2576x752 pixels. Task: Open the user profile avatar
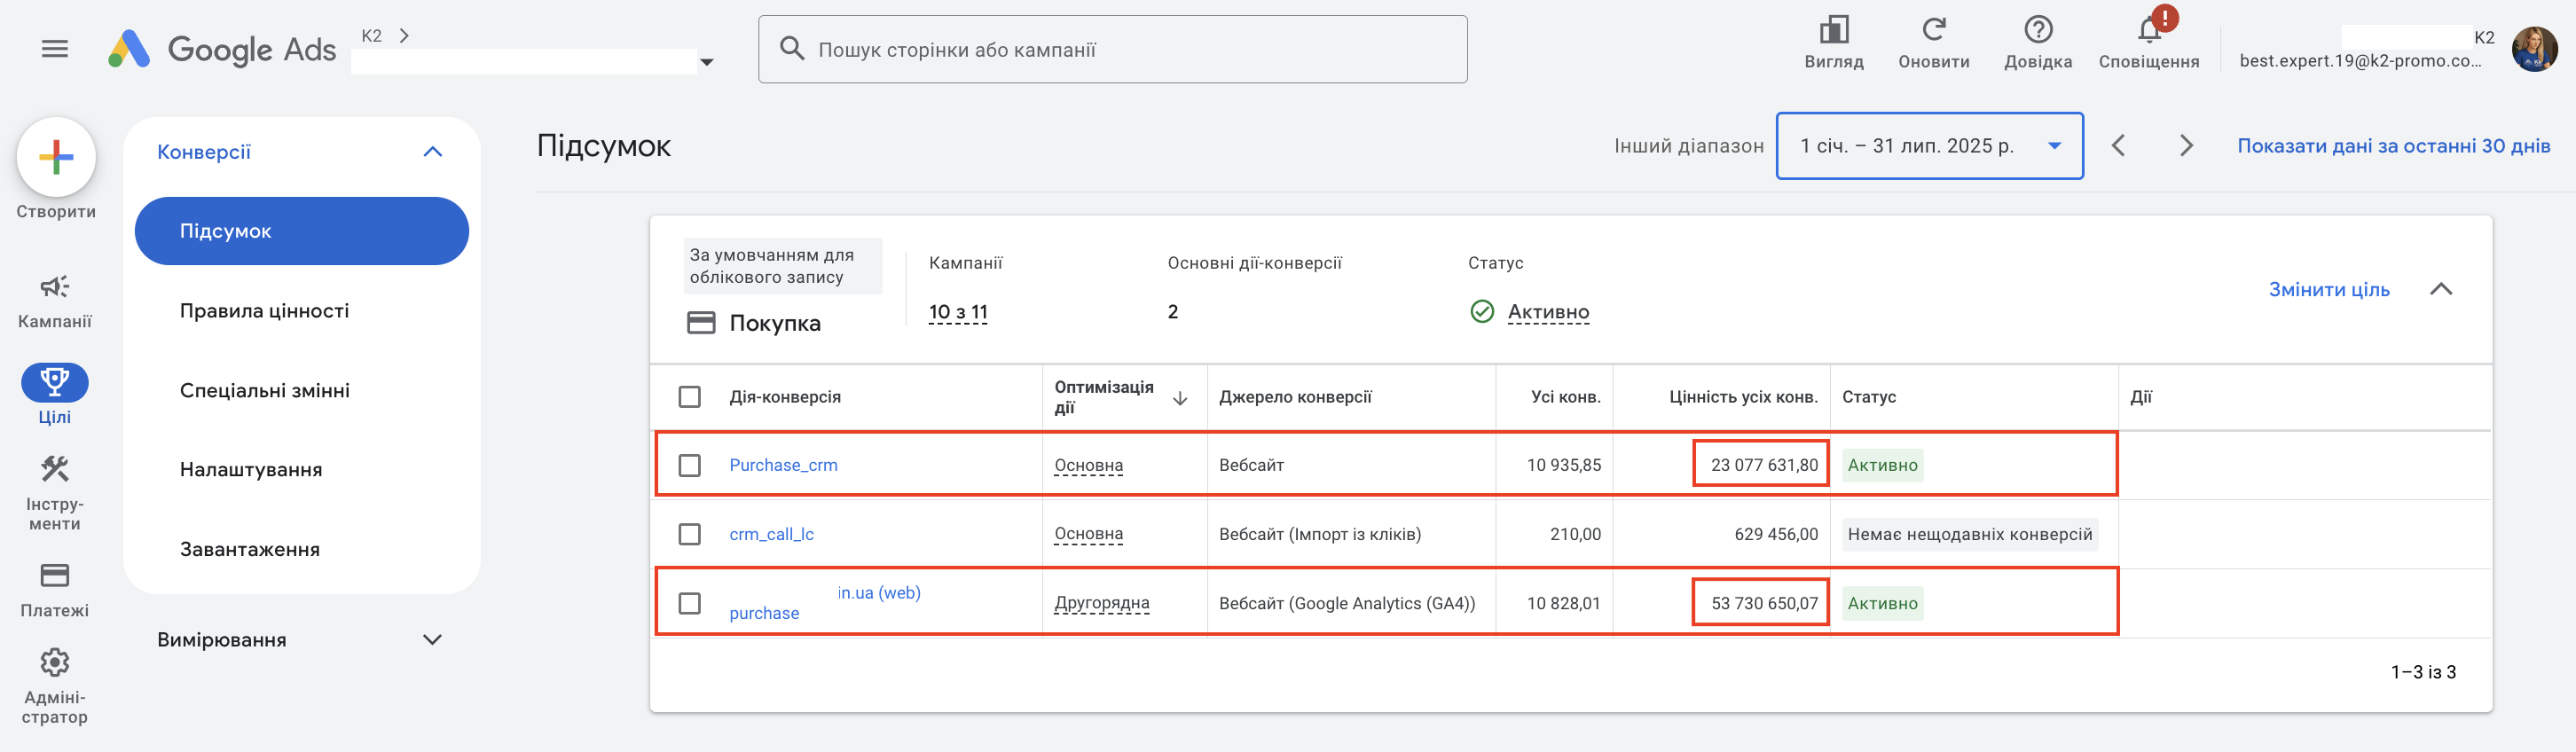(x=2533, y=49)
